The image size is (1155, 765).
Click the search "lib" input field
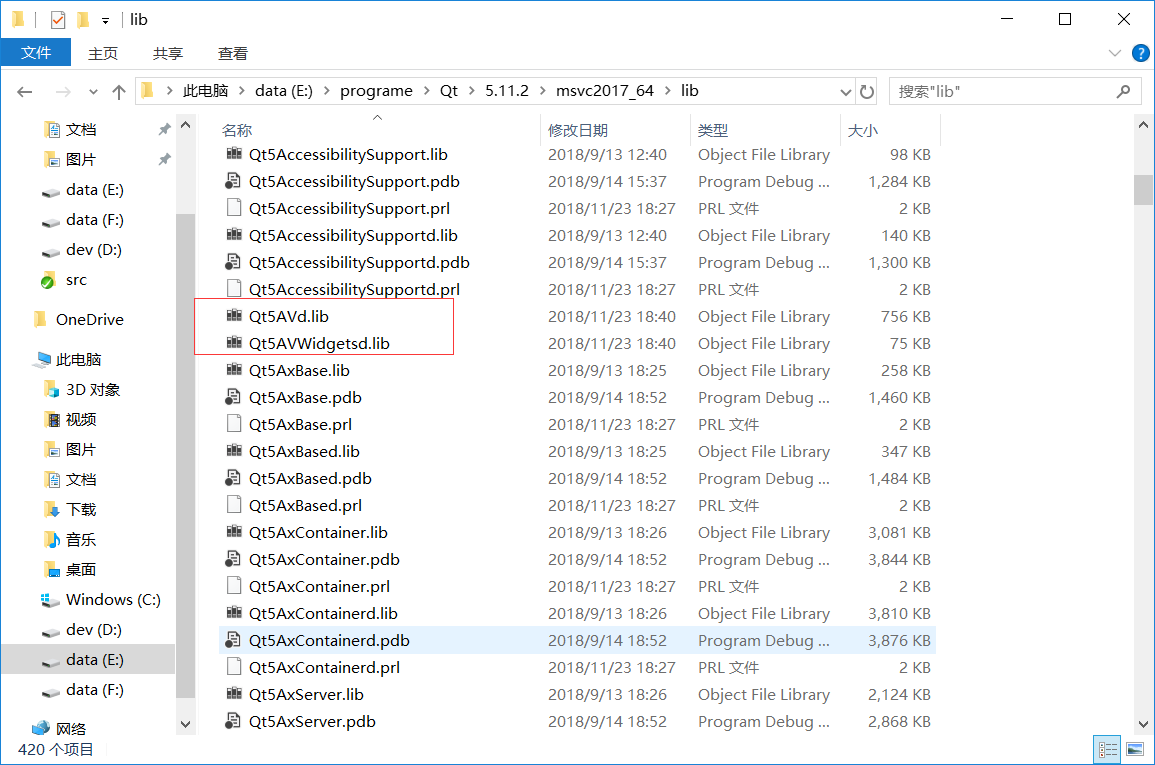tap(1003, 91)
